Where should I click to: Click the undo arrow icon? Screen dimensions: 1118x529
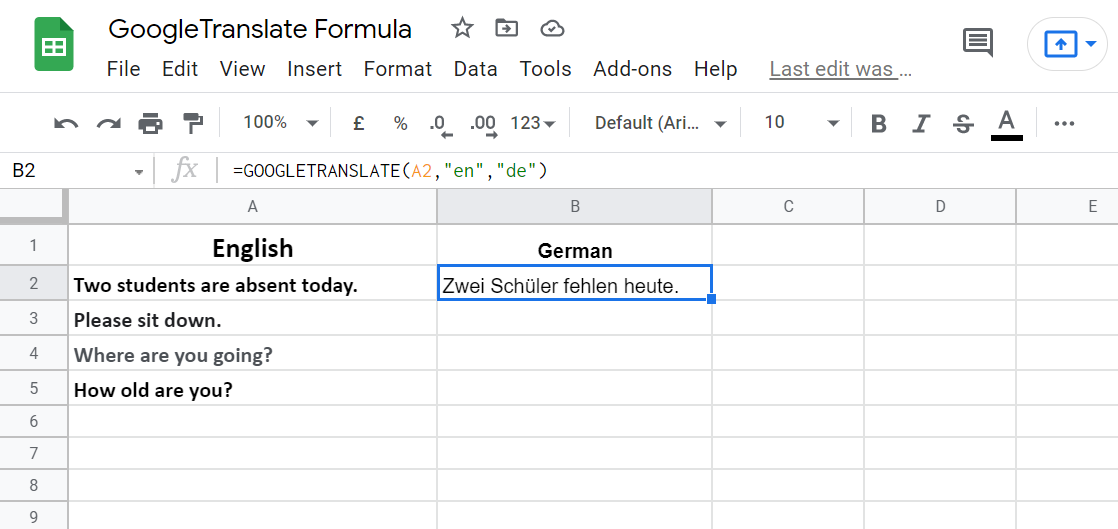[x=66, y=123]
